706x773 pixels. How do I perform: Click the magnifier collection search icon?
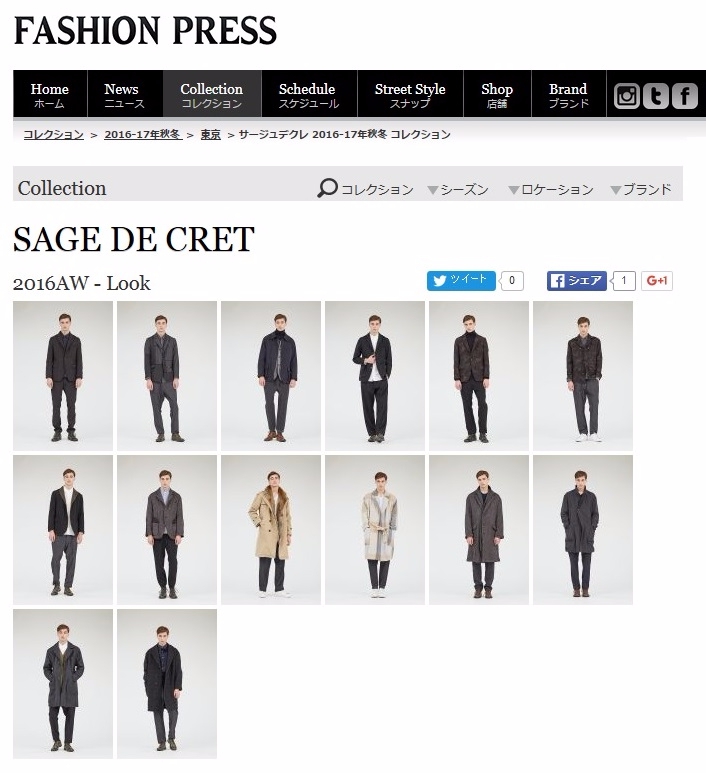point(327,188)
